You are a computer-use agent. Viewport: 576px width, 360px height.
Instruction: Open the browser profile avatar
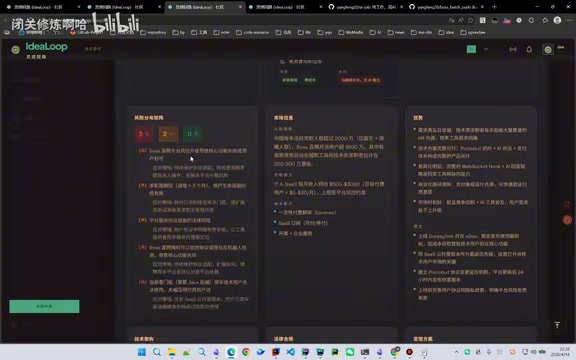[557, 20]
